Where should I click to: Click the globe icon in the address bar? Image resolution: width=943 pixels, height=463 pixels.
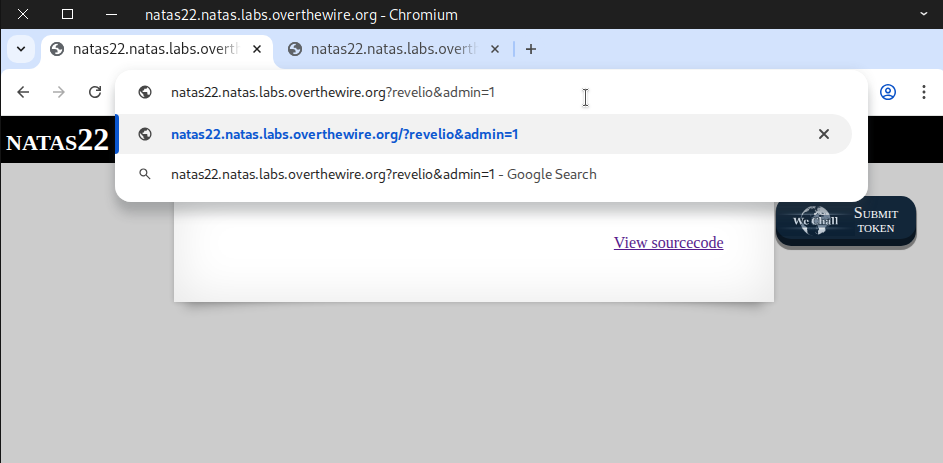click(145, 93)
